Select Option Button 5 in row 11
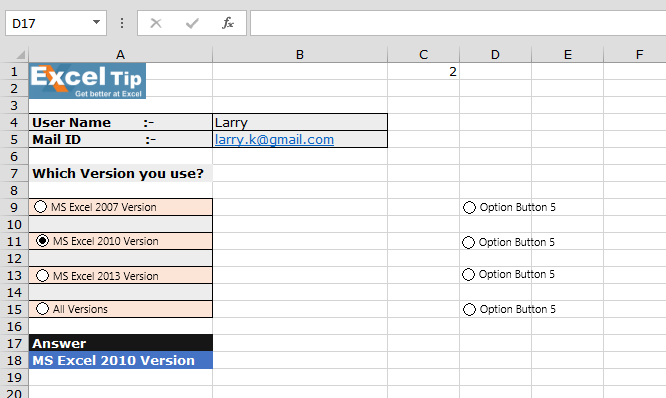This screenshot has width=666, height=398. pos(468,242)
